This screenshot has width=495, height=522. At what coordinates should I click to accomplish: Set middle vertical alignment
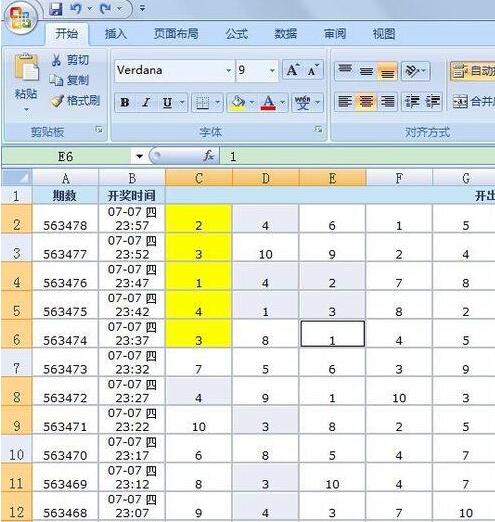[366, 71]
